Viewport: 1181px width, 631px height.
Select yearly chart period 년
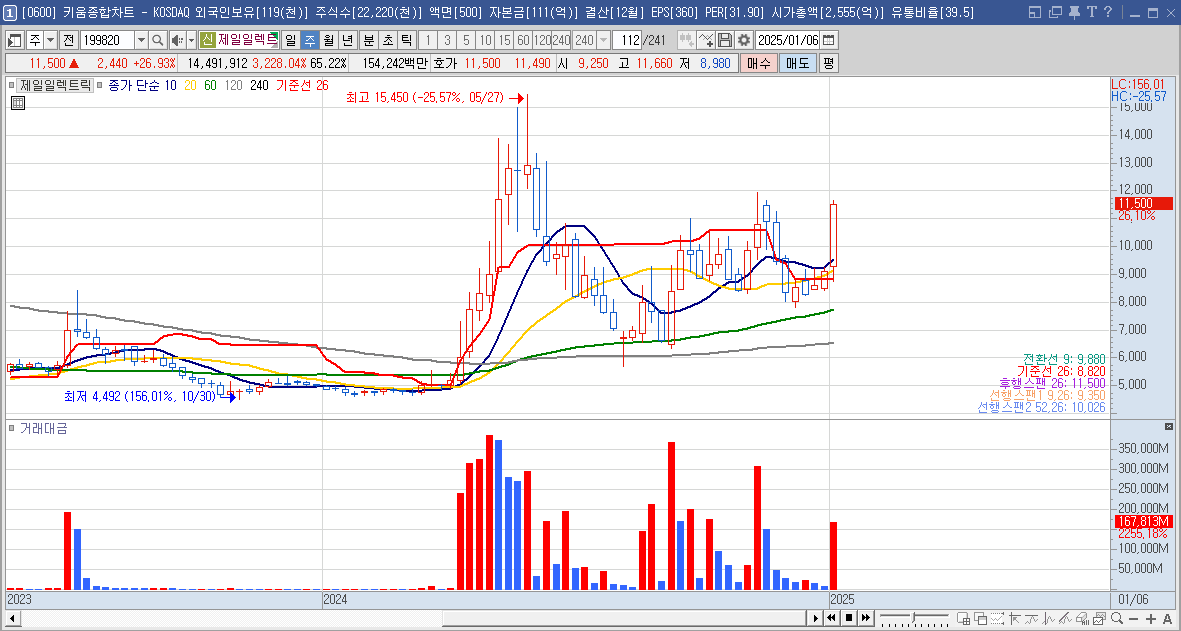(x=346, y=40)
